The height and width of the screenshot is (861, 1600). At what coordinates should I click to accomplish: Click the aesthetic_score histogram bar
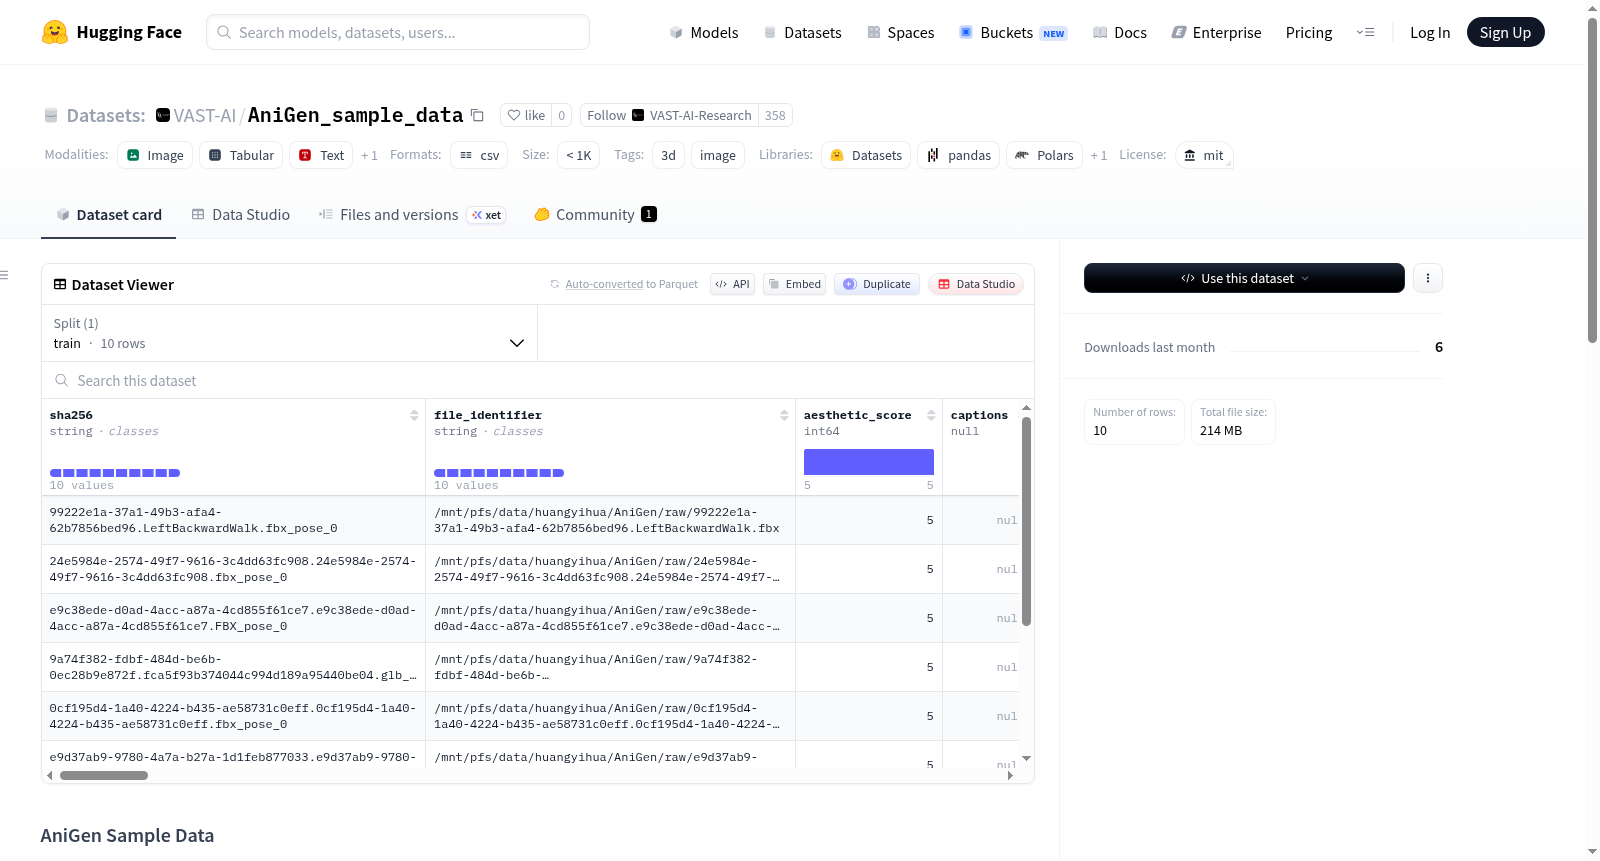click(x=869, y=462)
